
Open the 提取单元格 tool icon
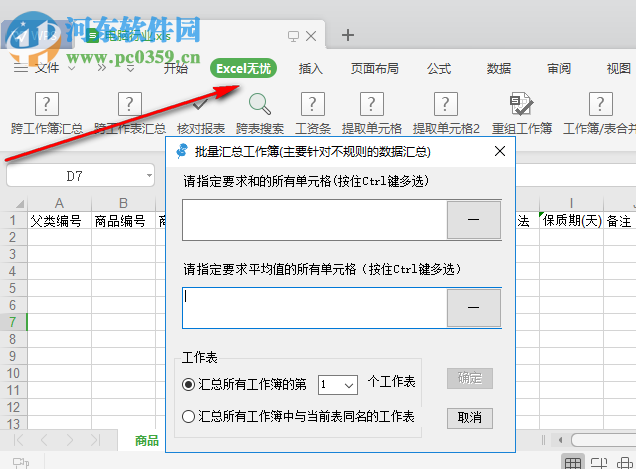pos(372,104)
